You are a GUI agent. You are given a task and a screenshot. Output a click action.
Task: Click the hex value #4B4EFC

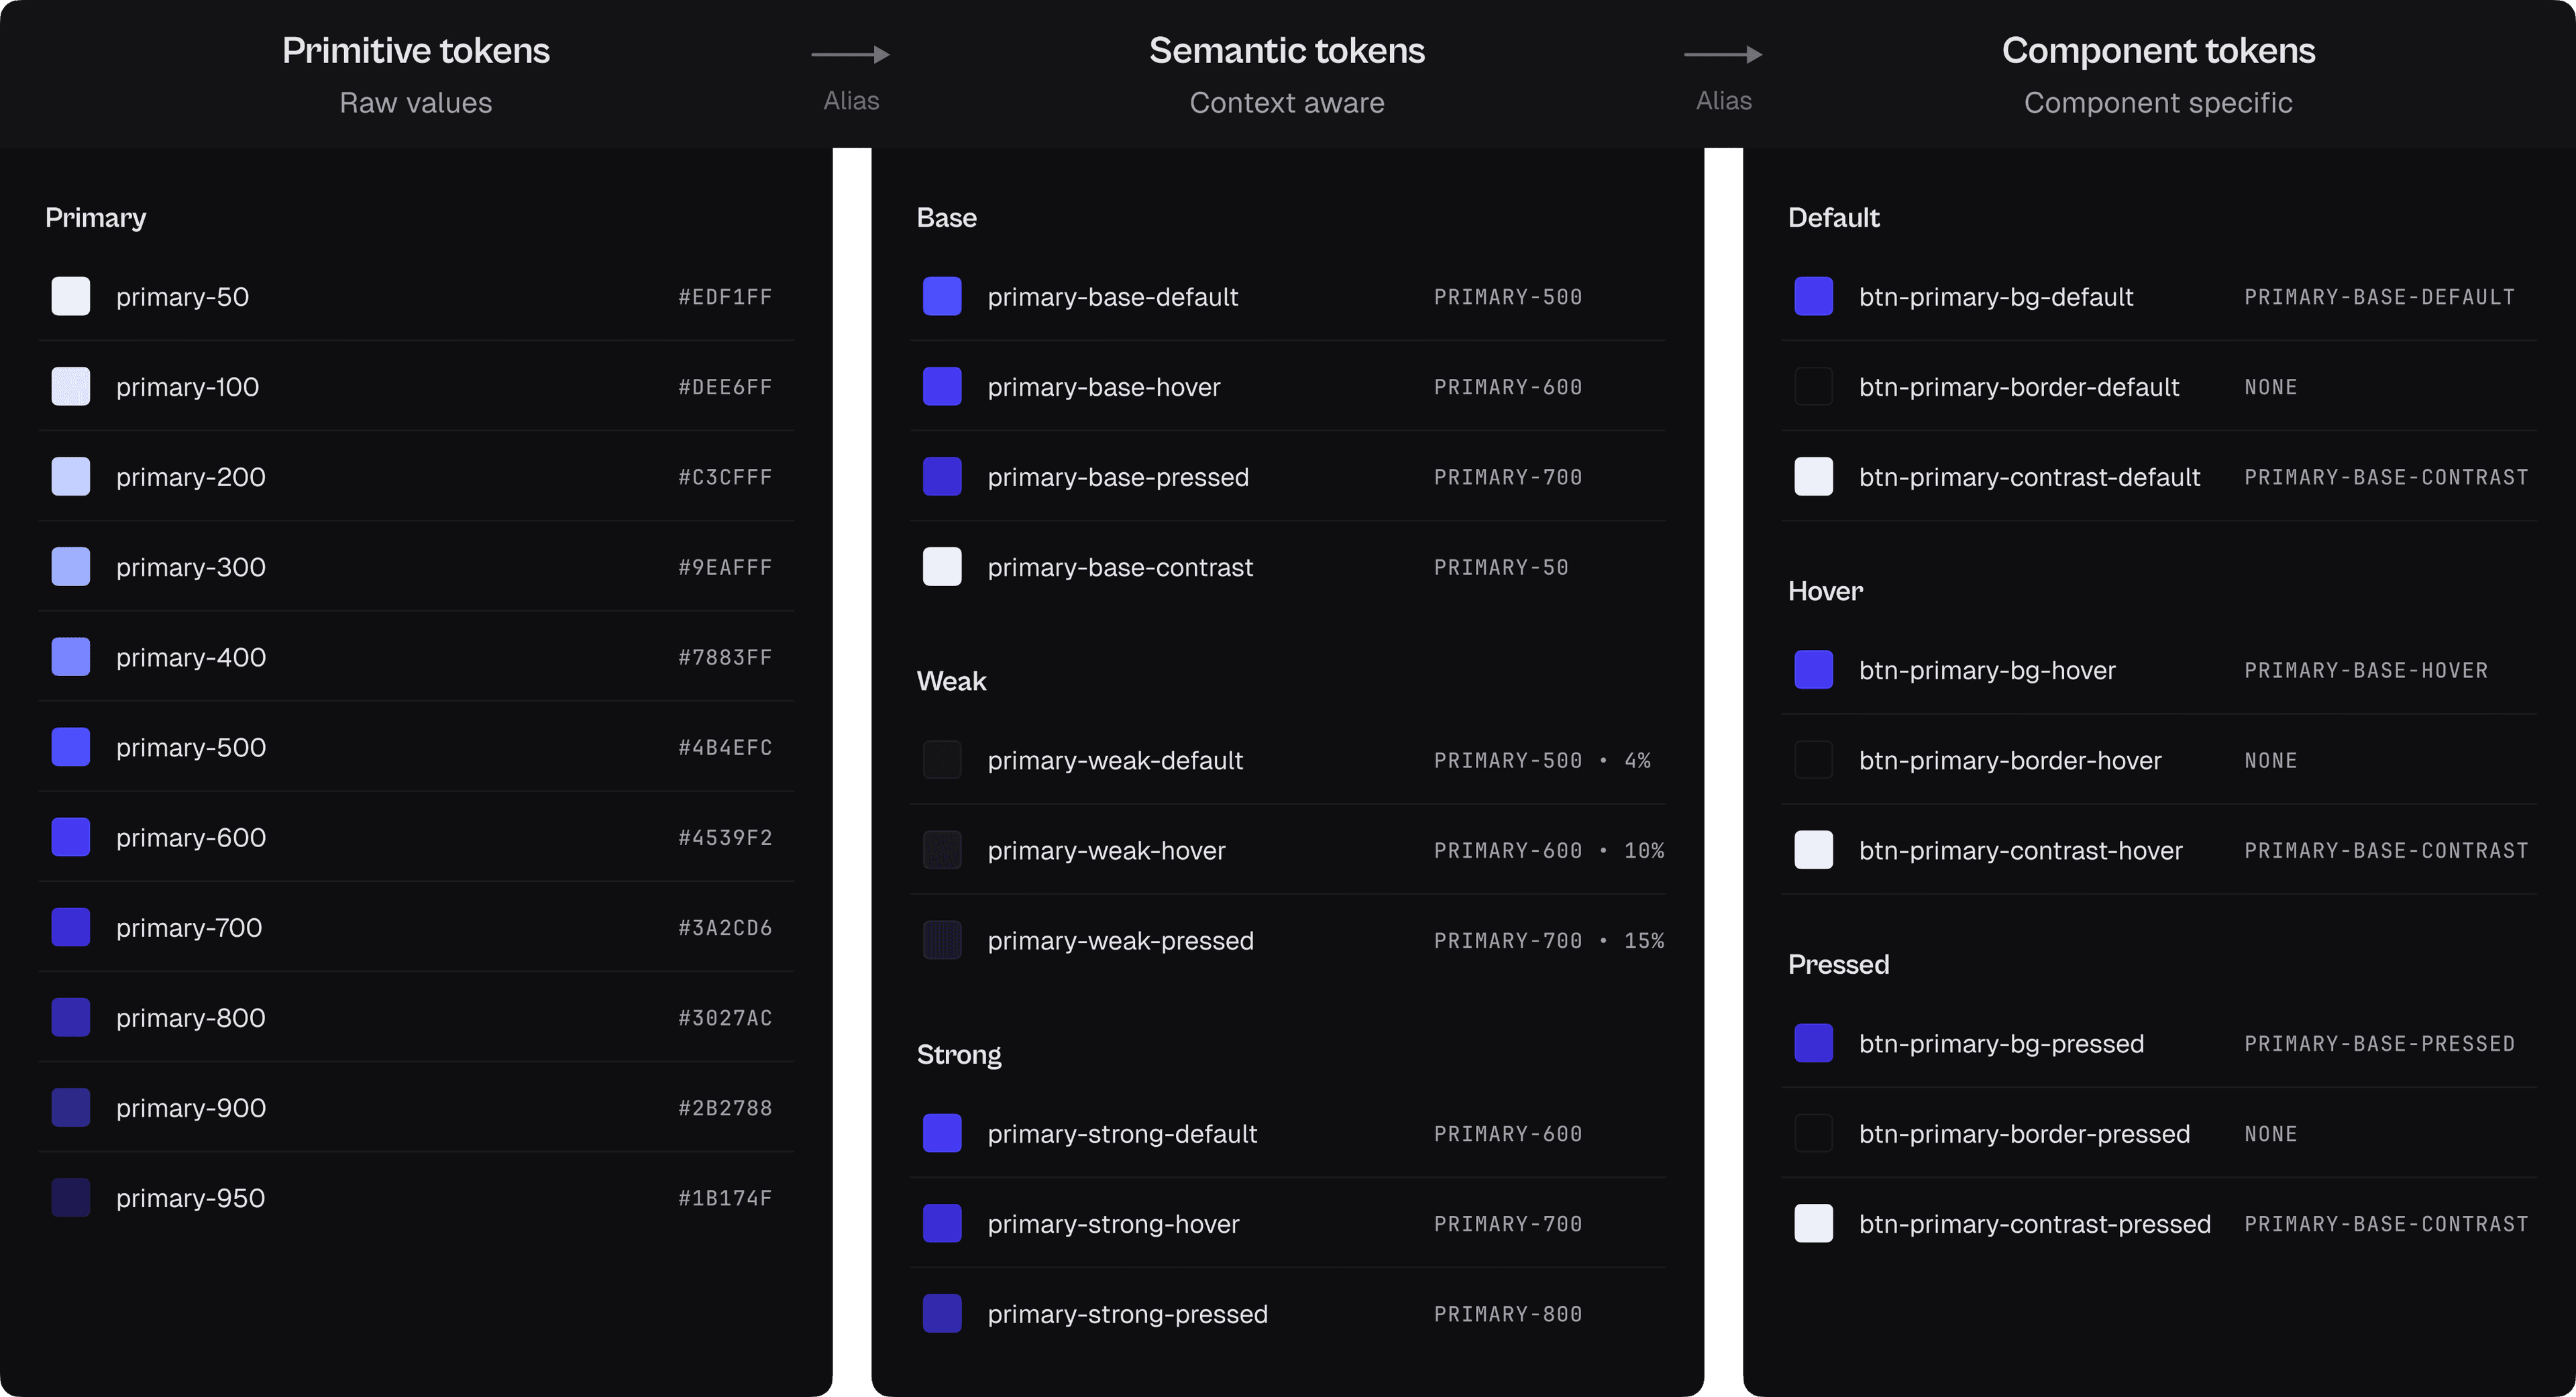pyautogui.click(x=725, y=747)
